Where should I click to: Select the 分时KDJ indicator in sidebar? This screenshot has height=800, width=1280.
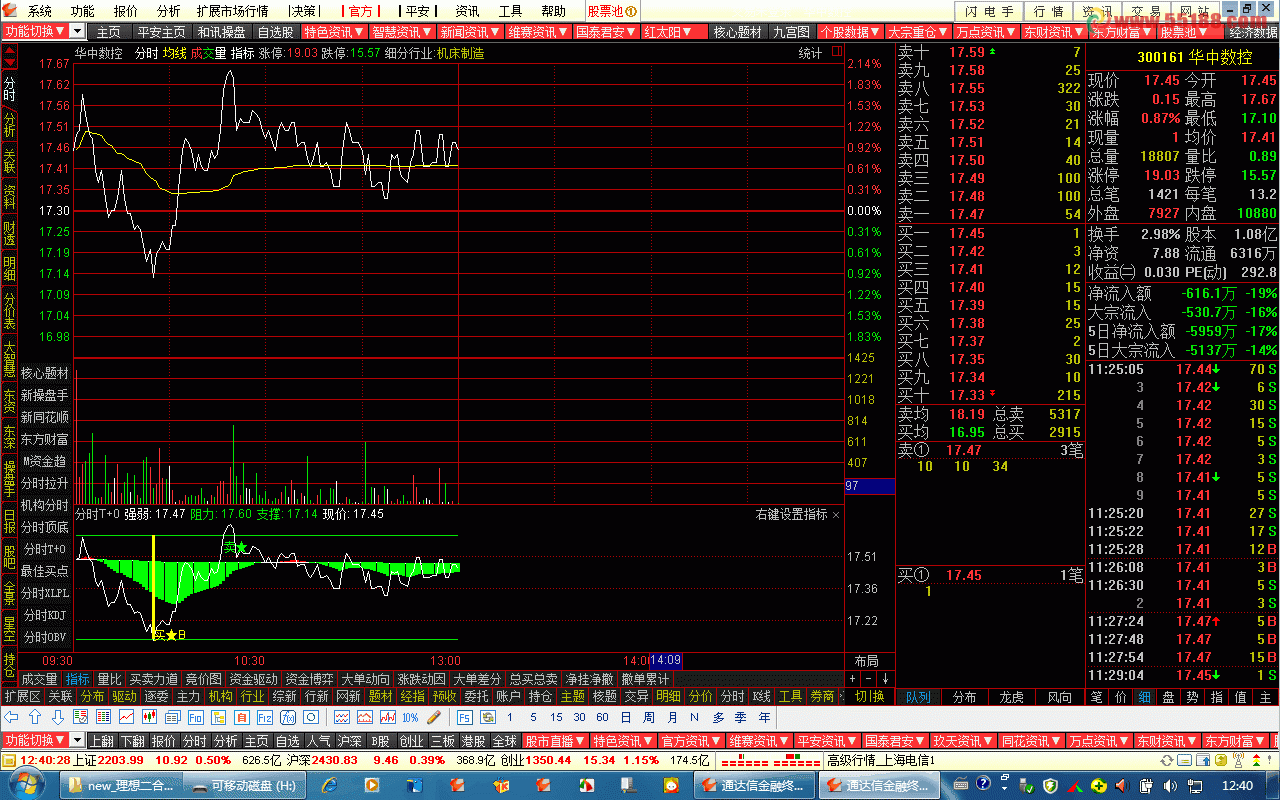click(x=45, y=615)
